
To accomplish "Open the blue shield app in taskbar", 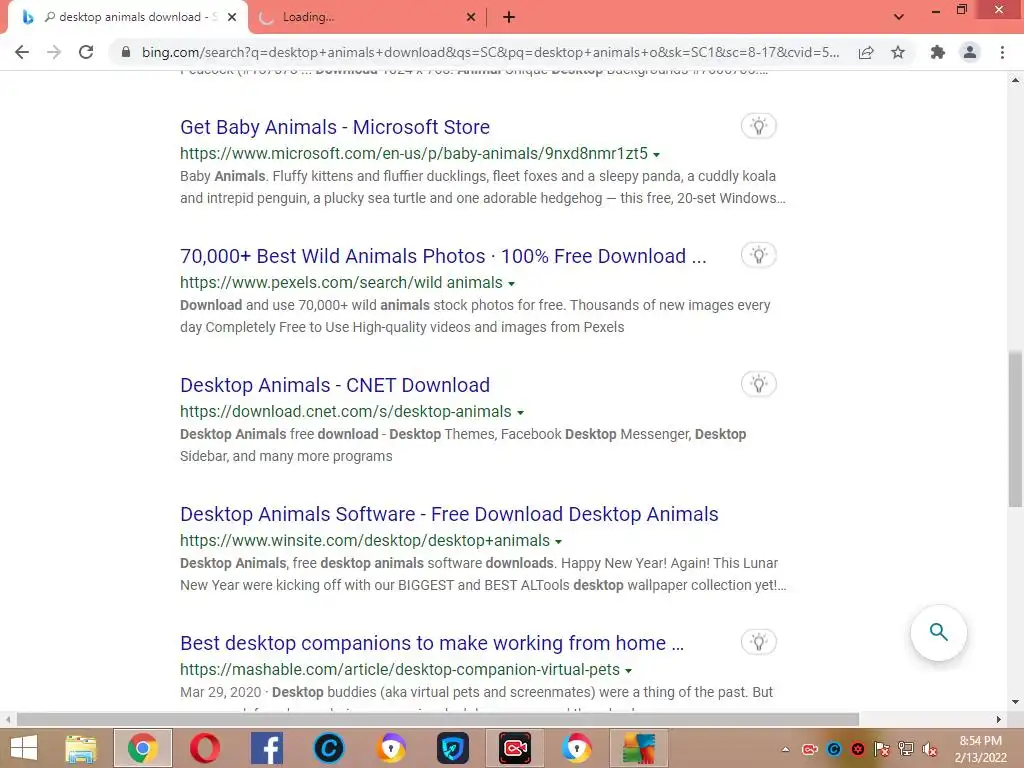I will (453, 748).
